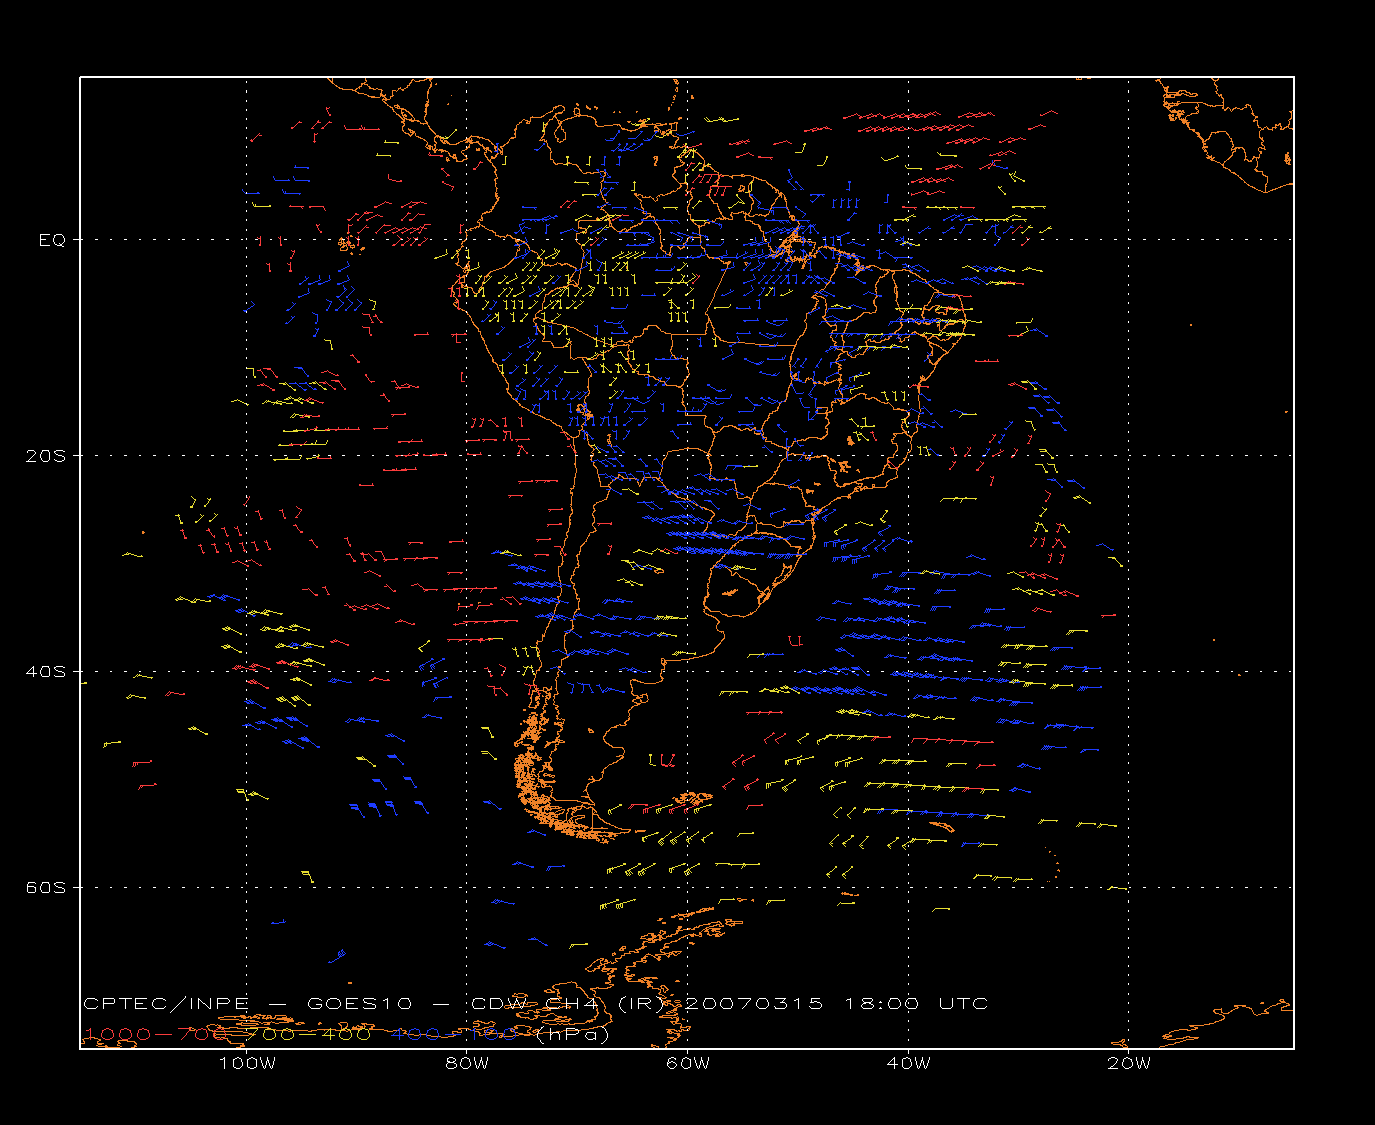Click the (hPa) unit label

[x=571, y=1035]
